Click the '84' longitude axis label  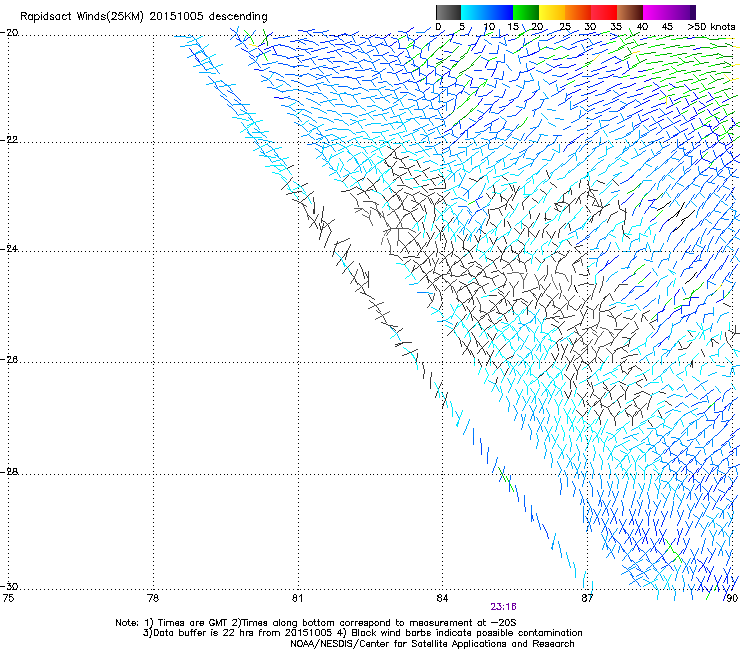pyautogui.click(x=442, y=598)
